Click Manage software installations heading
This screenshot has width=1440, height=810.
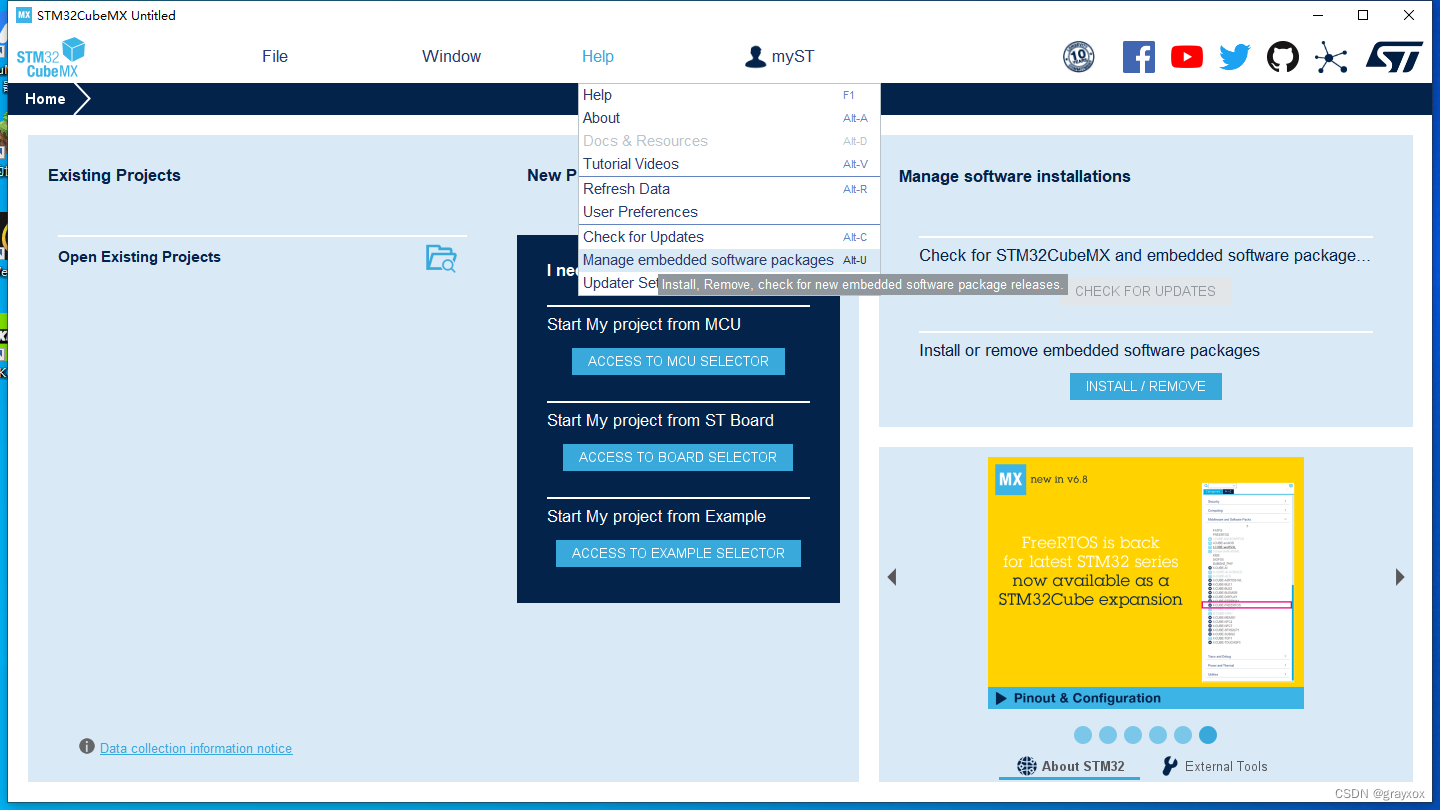pyautogui.click(x=1014, y=176)
